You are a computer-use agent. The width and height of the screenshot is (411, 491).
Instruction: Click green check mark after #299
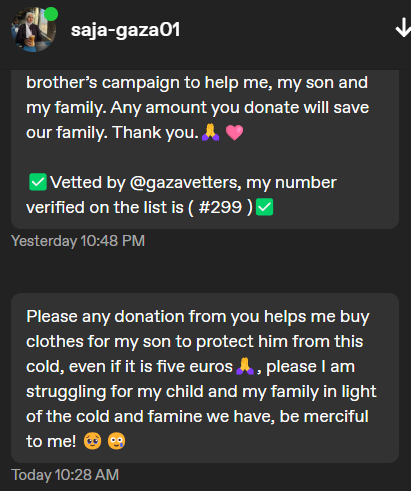point(265,207)
